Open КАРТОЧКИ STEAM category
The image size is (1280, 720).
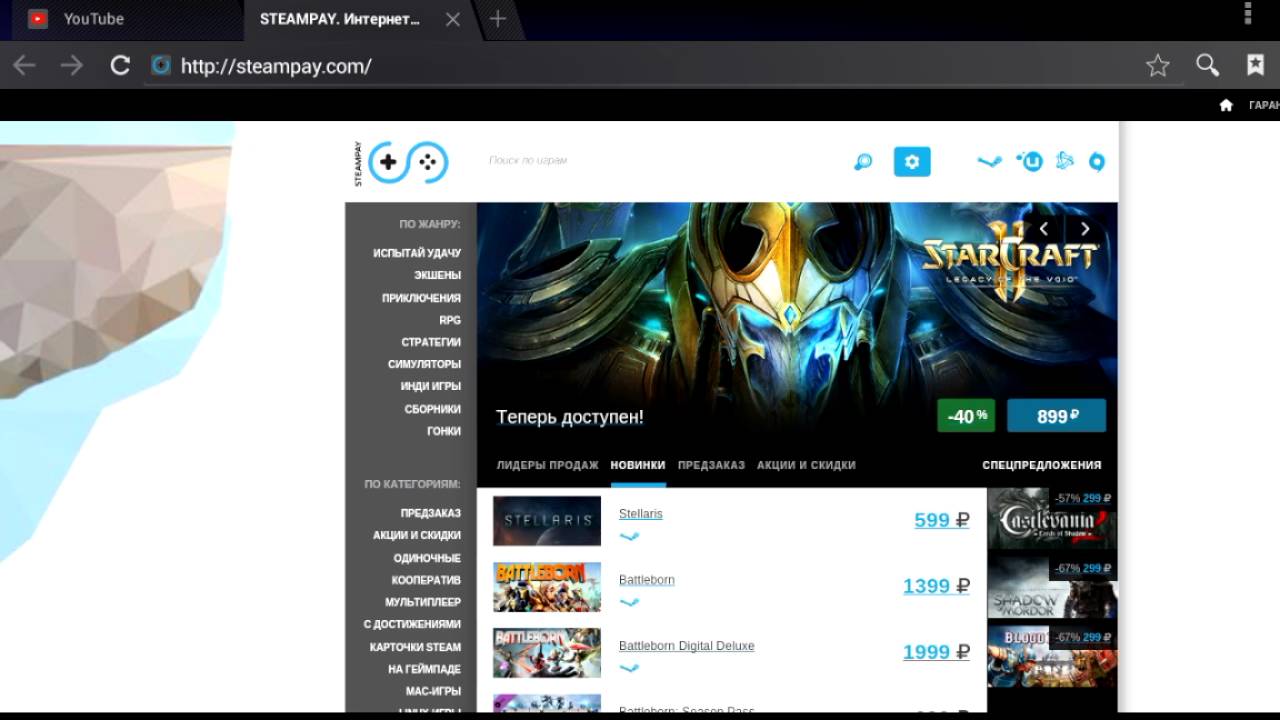coord(415,647)
